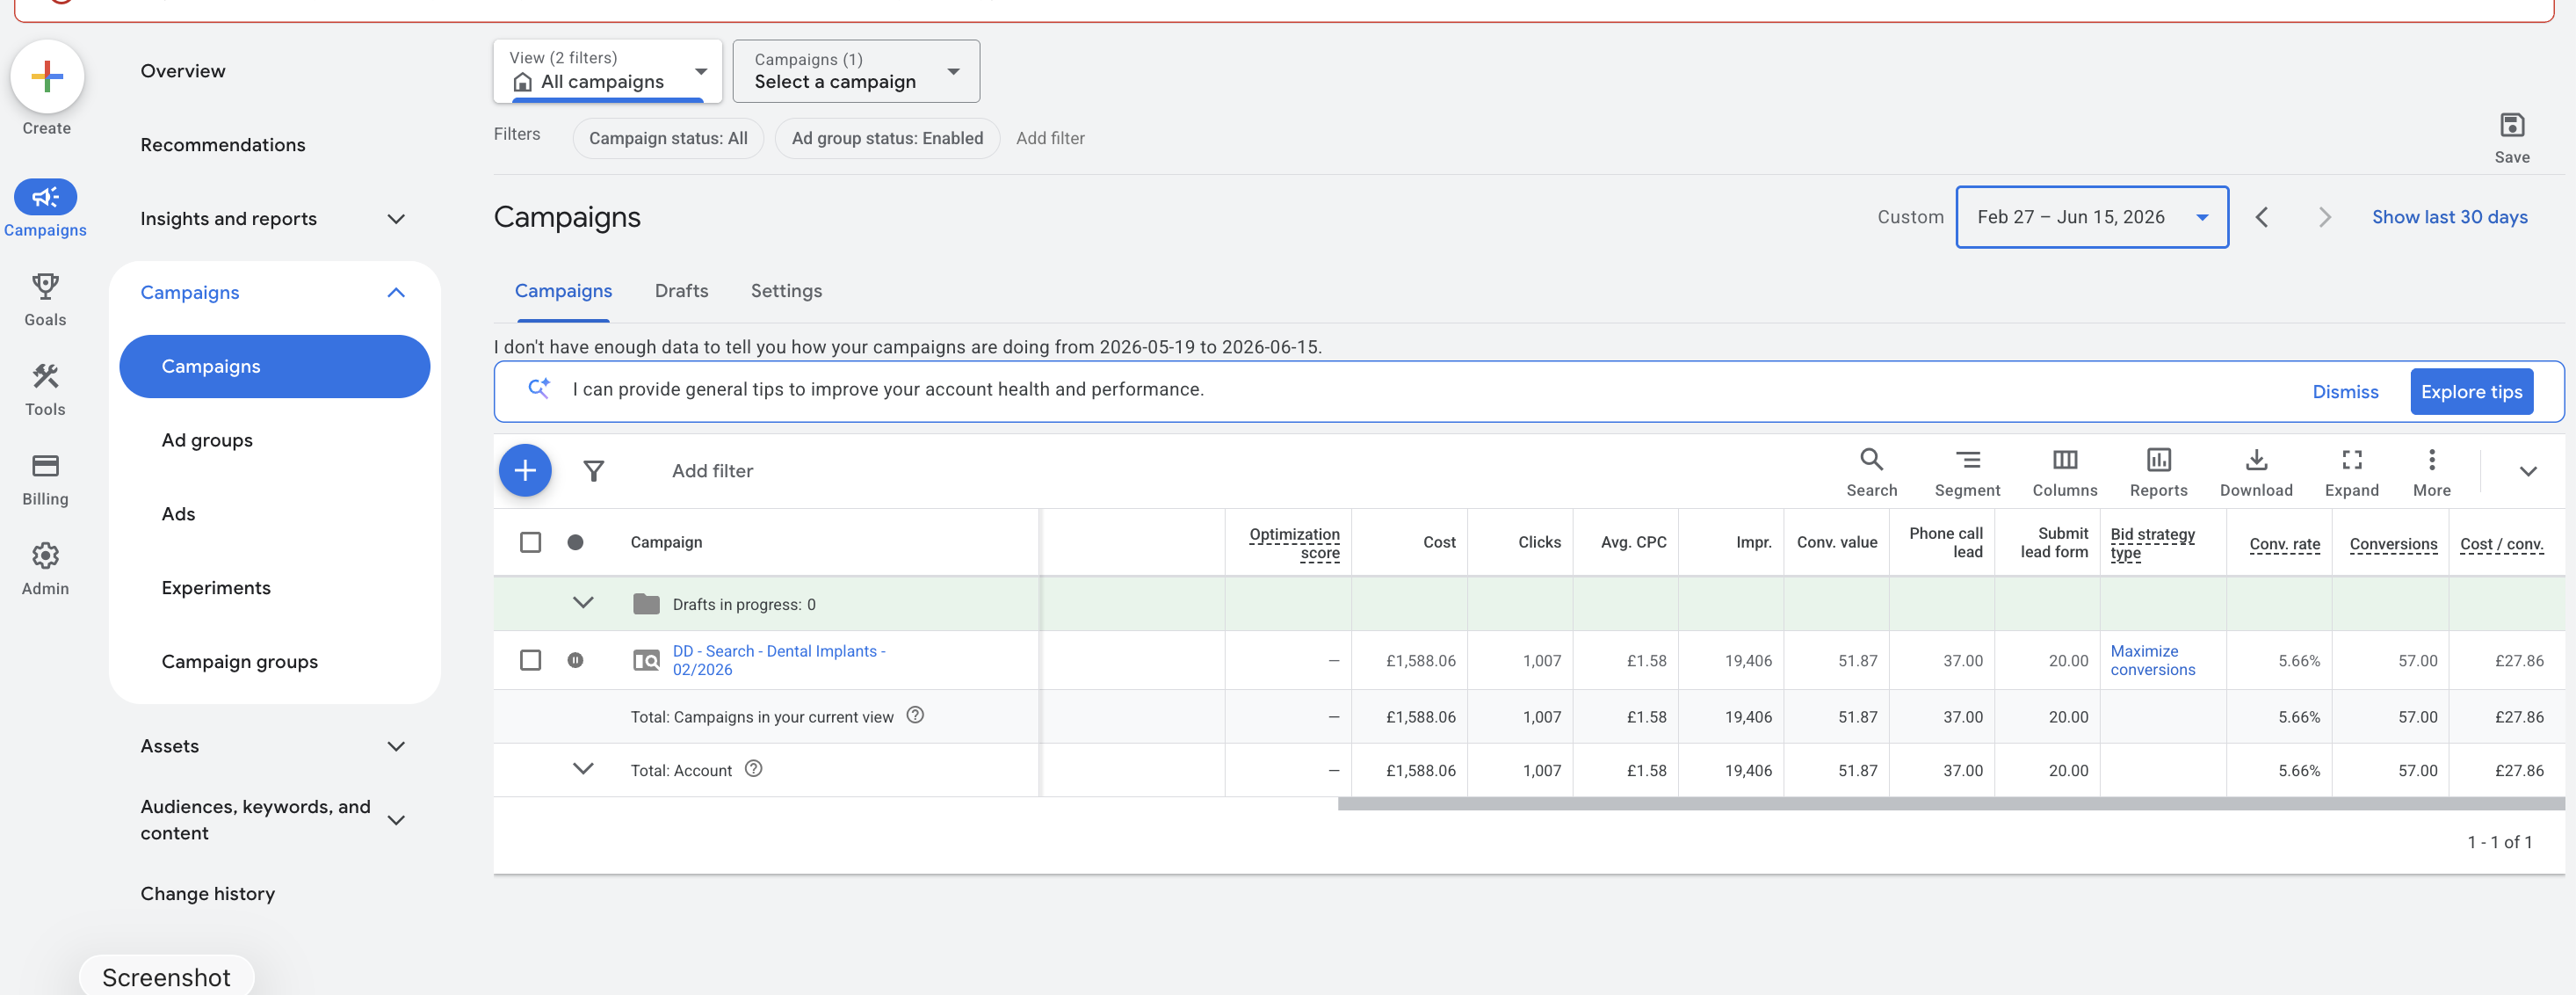Click the blue add campaign plus button
The image size is (2576, 995).
point(525,470)
